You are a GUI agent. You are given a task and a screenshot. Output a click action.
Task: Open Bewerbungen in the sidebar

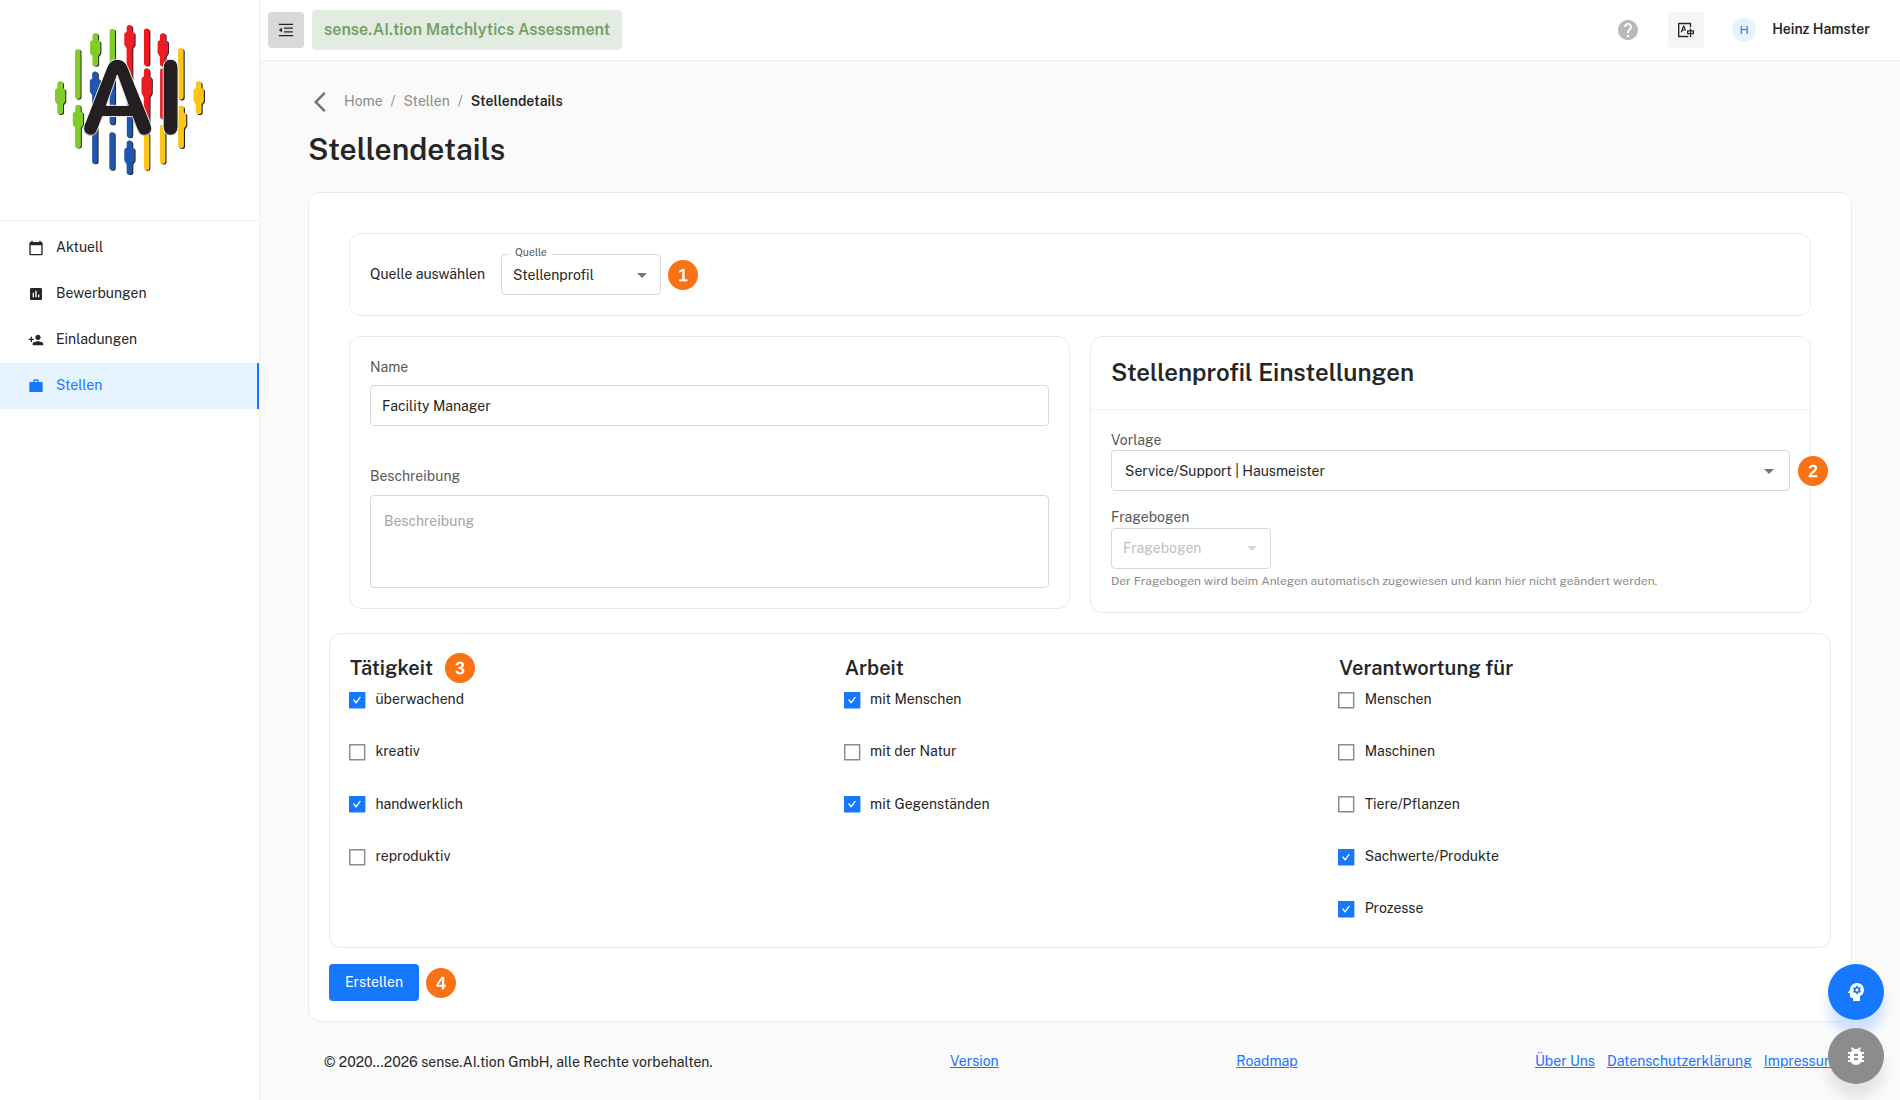coord(130,293)
